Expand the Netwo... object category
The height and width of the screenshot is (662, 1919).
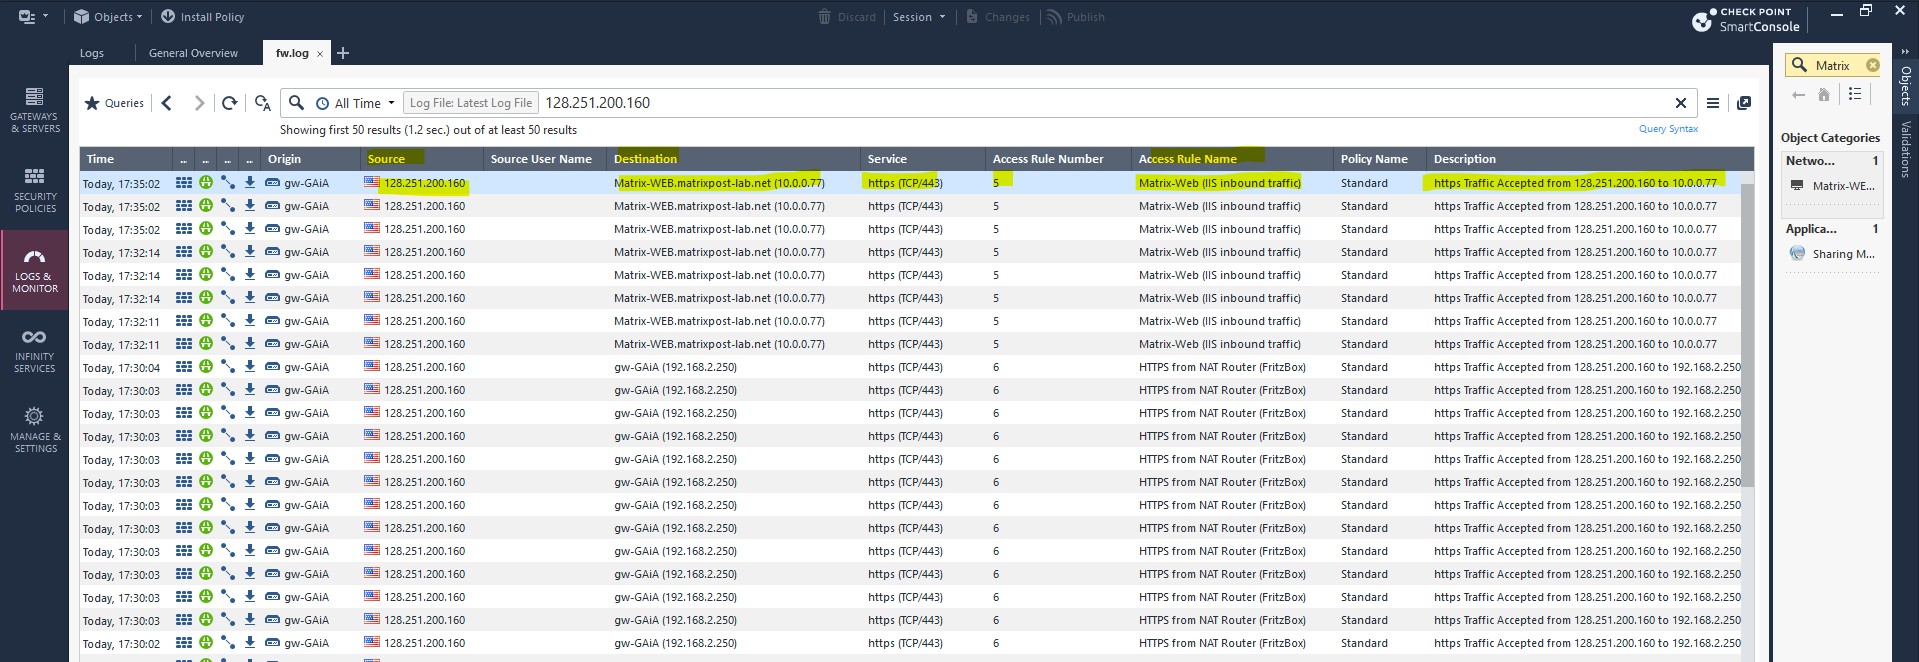1832,160
